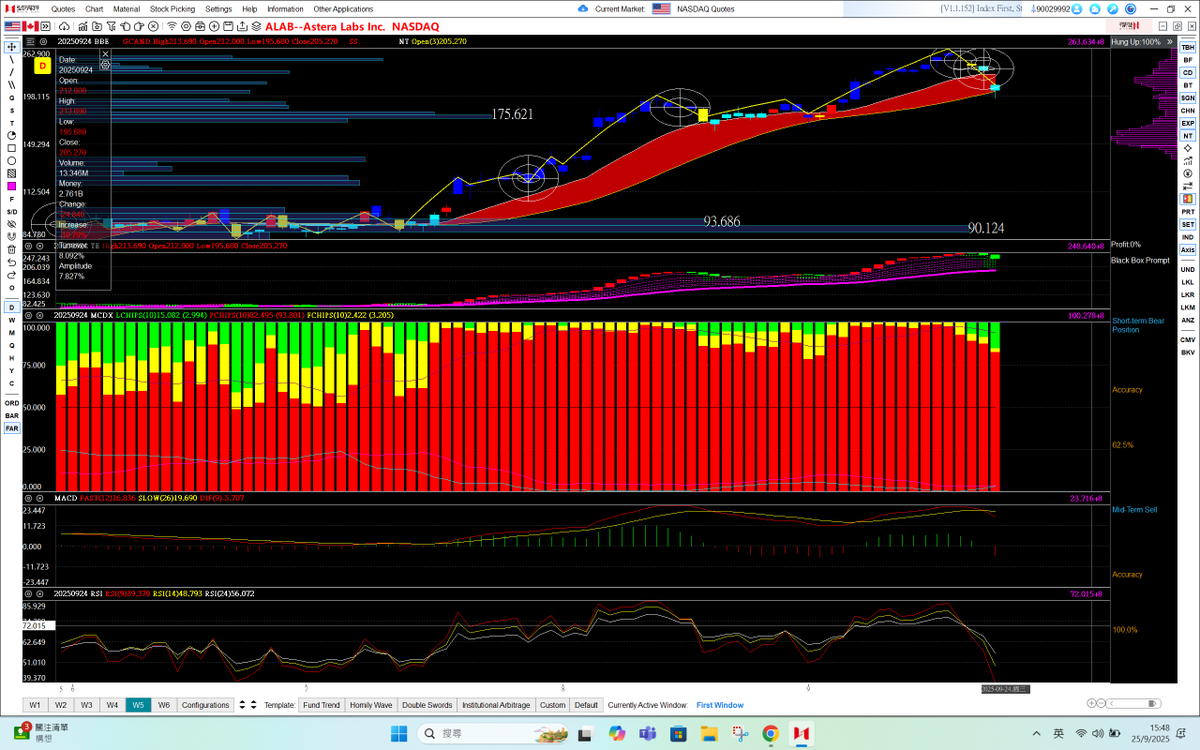The width and height of the screenshot is (1200, 750).
Task: Close the data info popup
Action: [x=105, y=54]
